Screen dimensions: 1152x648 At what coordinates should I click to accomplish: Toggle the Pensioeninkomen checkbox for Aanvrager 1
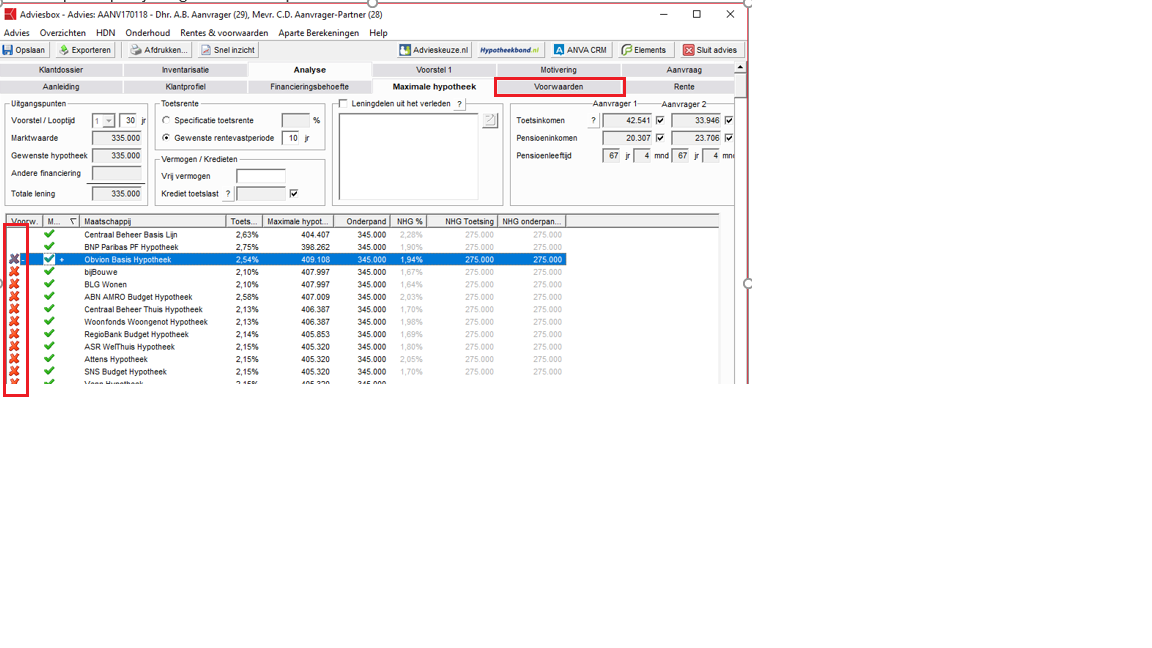point(660,137)
